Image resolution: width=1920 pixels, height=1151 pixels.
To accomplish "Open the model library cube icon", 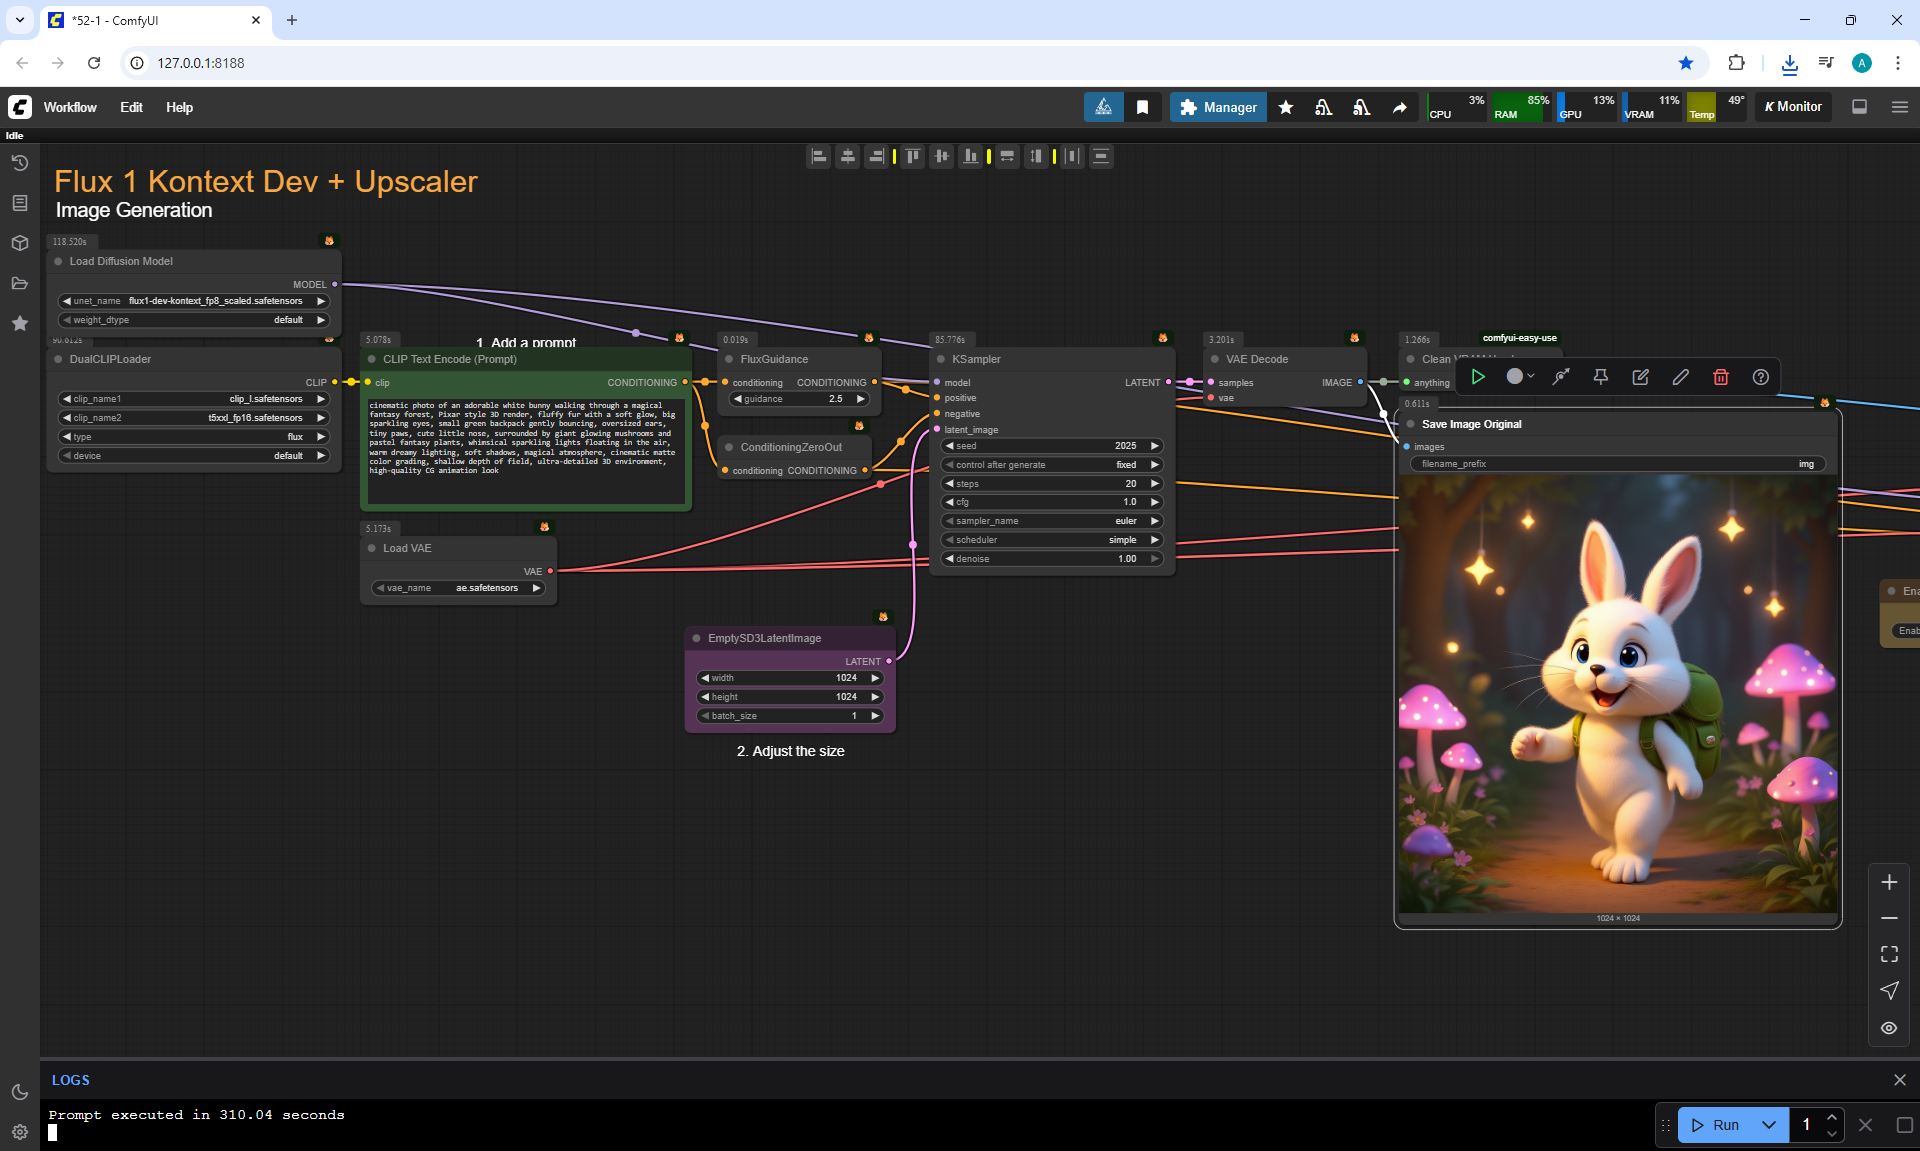I will pos(19,243).
